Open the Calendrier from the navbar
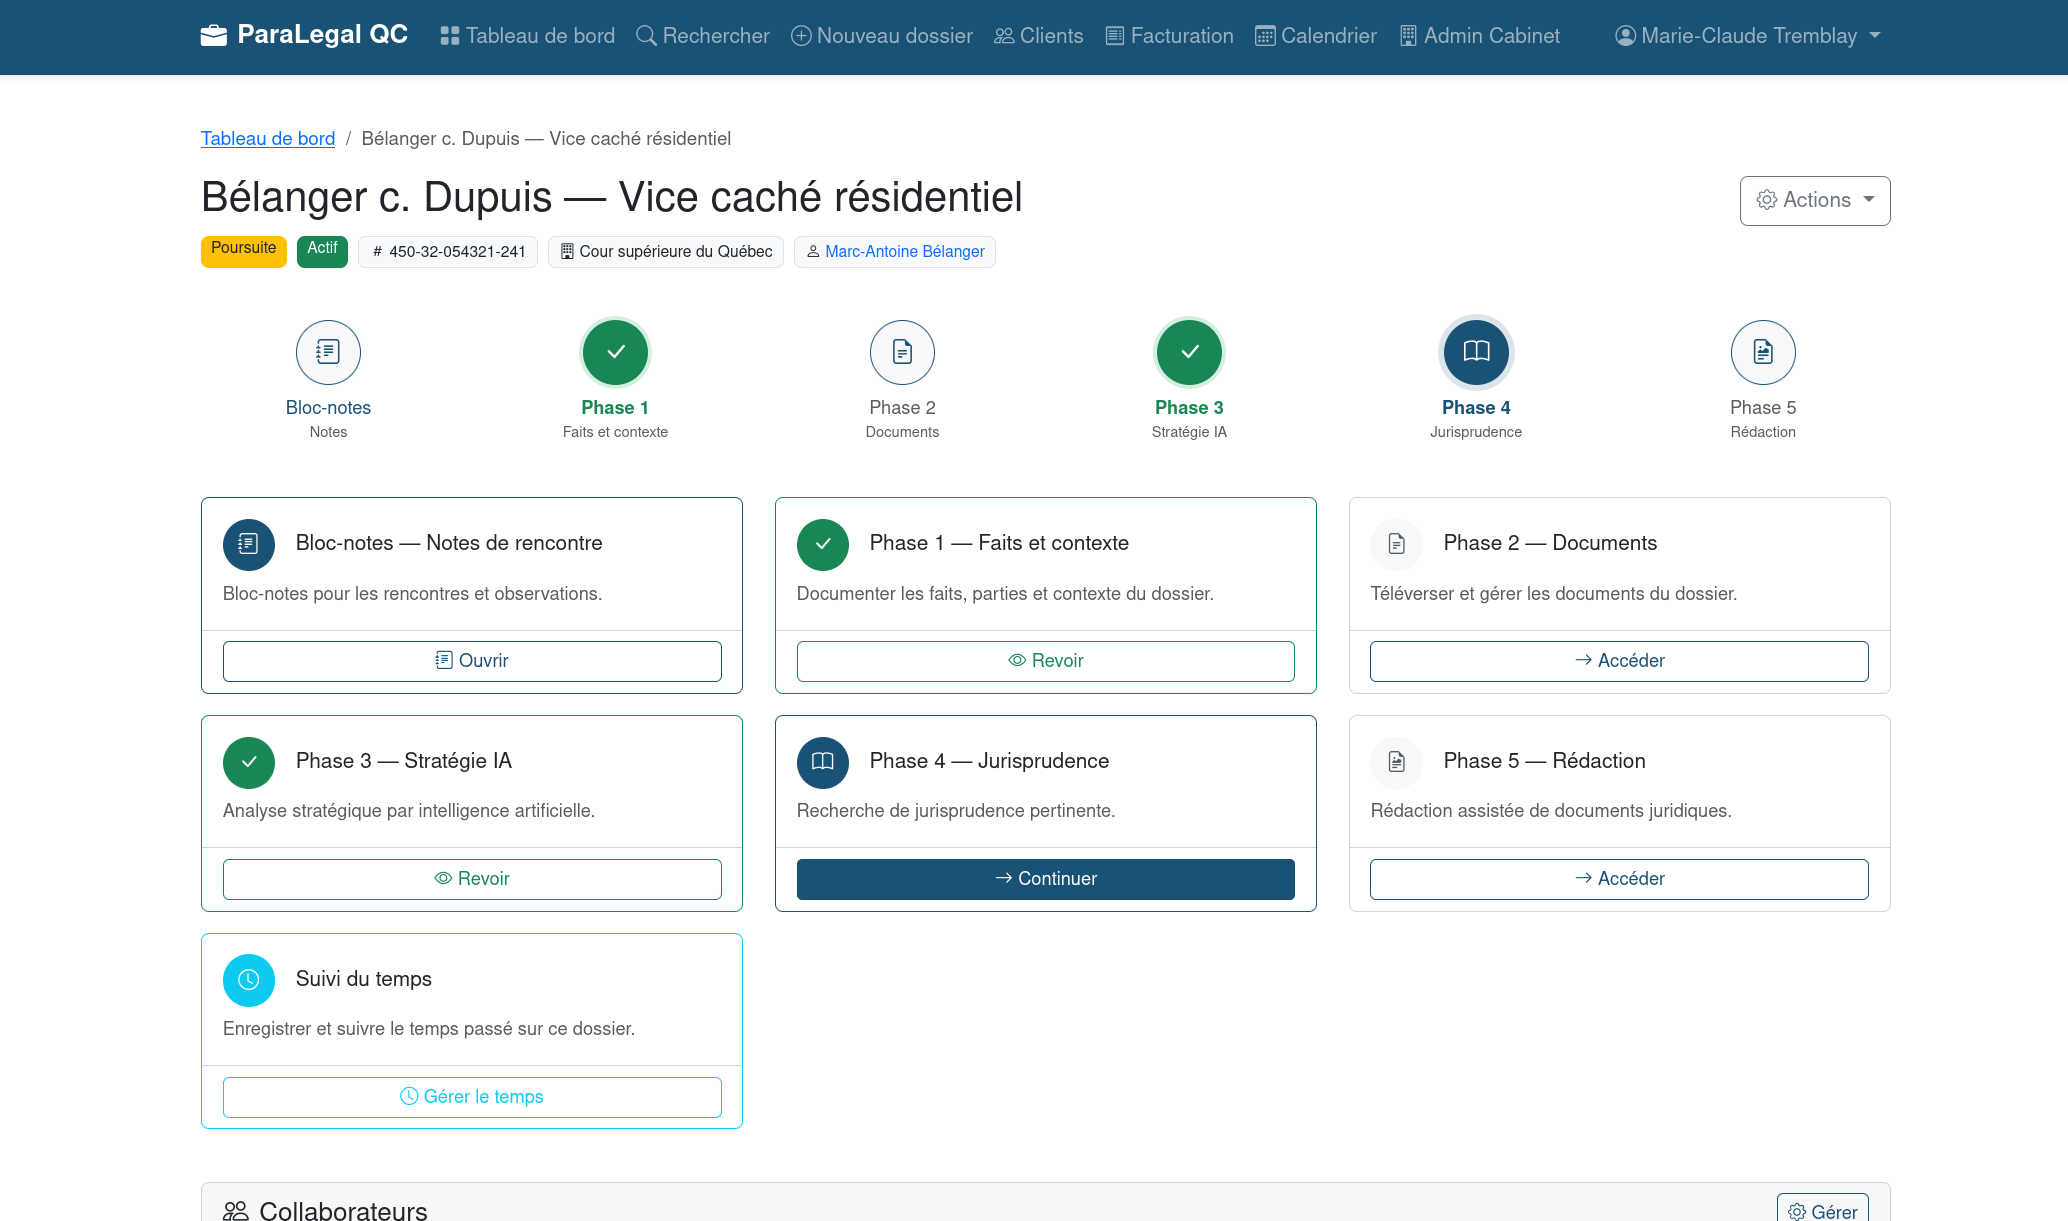 pyautogui.click(x=1315, y=35)
